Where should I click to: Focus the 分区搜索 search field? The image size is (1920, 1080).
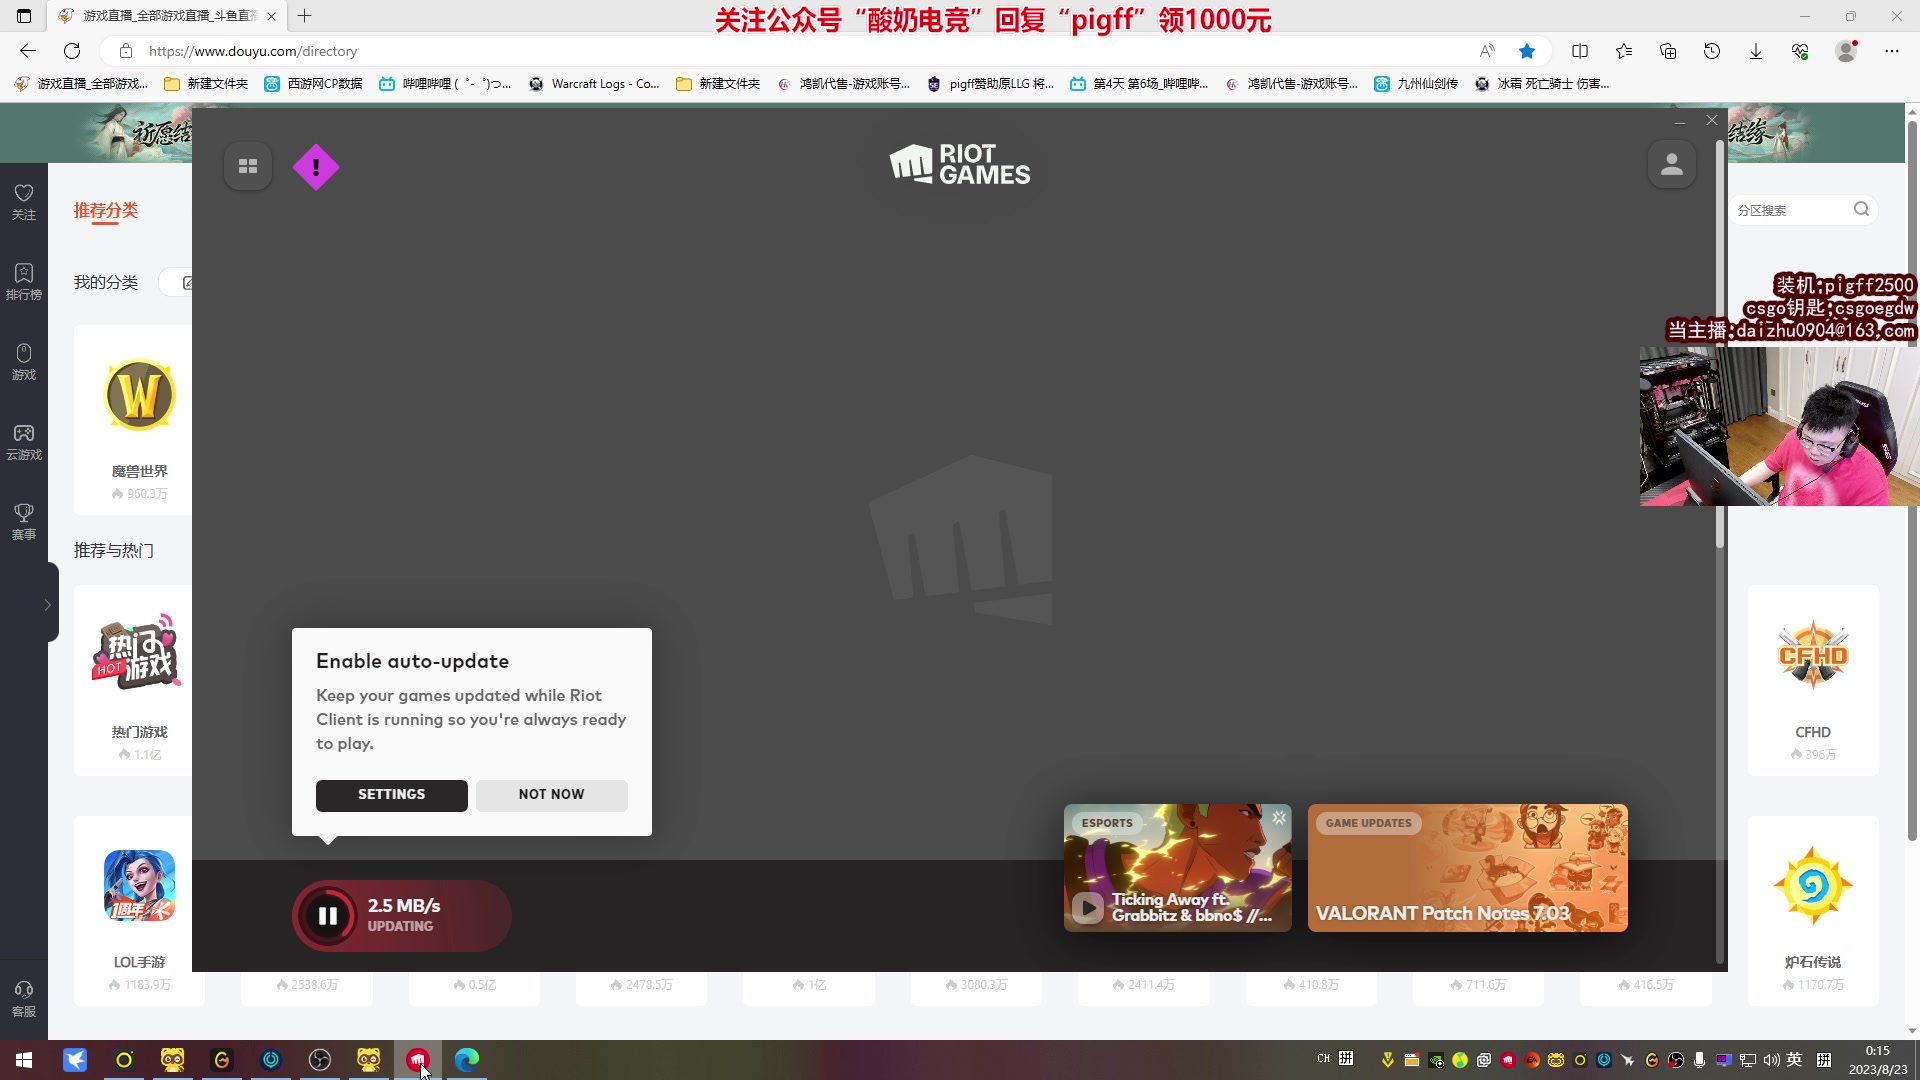pyautogui.click(x=1790, y=210)
